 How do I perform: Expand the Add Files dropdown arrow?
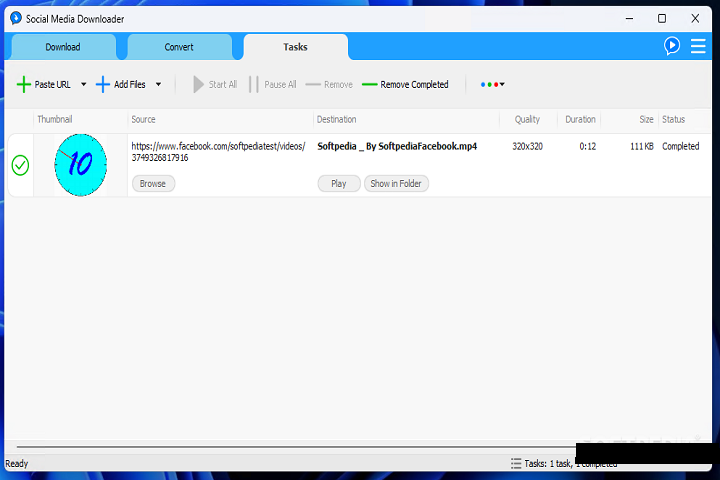[x=158, y=85]
